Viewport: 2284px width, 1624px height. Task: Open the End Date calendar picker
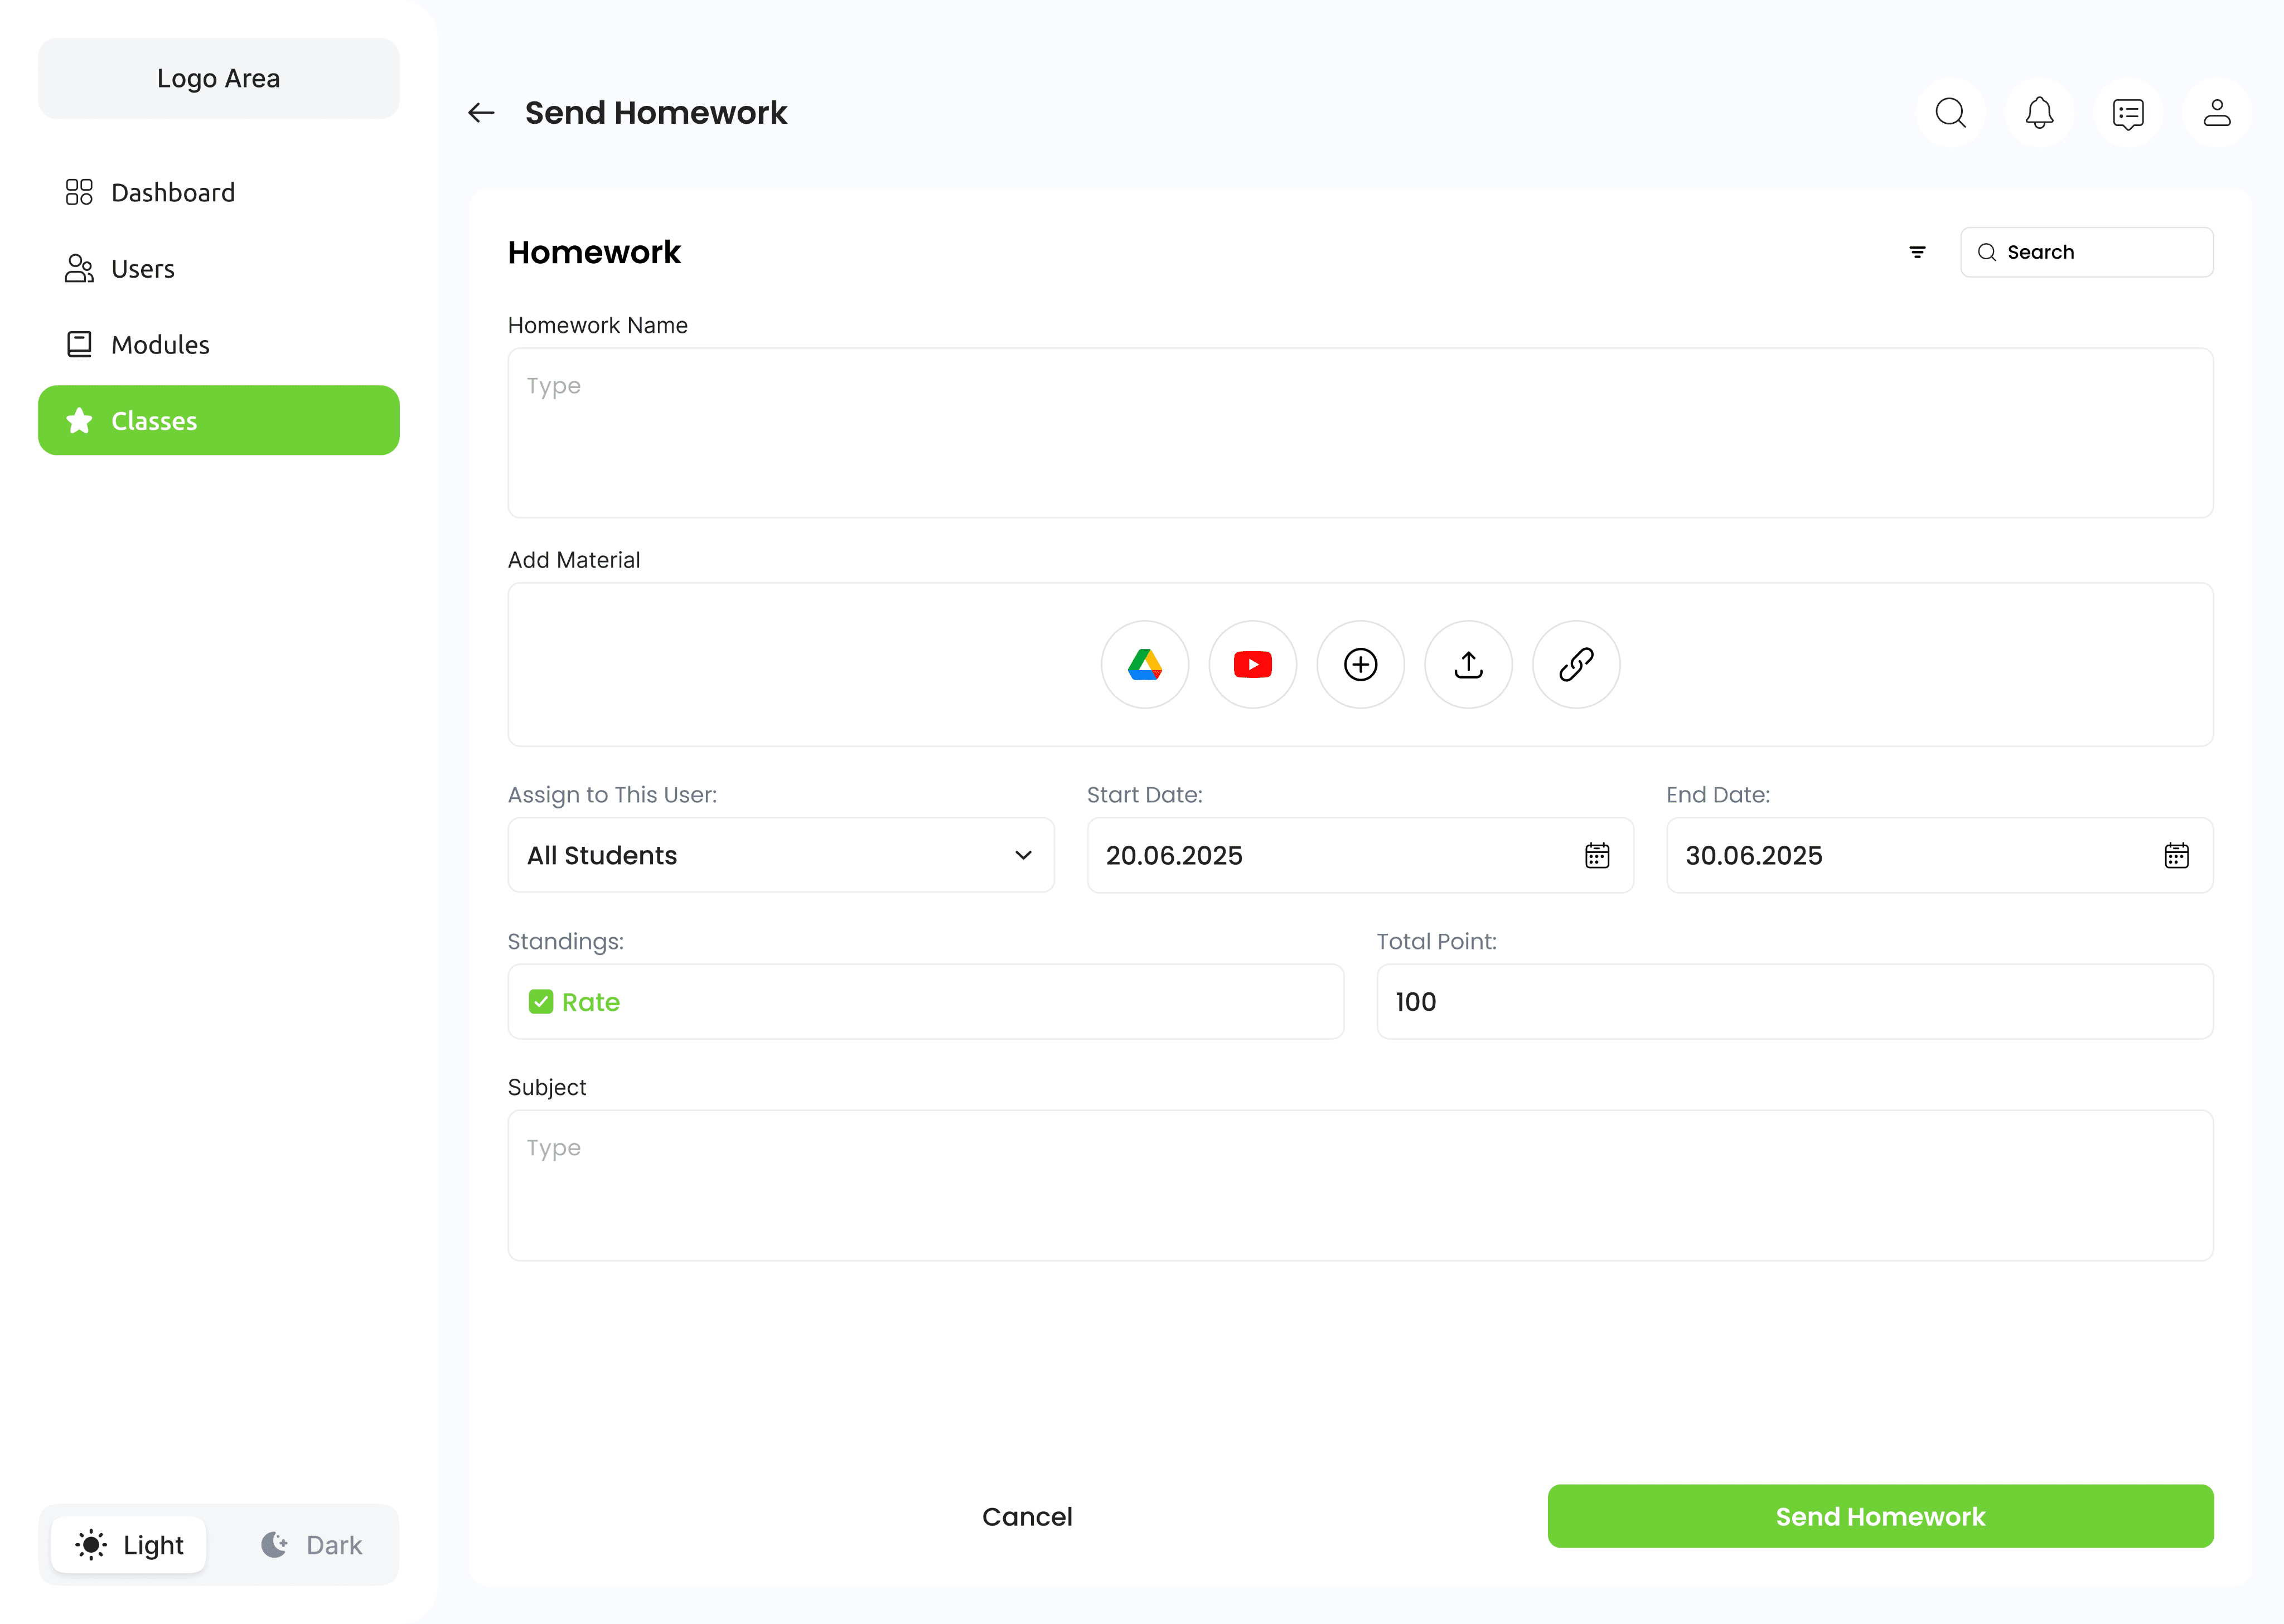[2176, 855]
